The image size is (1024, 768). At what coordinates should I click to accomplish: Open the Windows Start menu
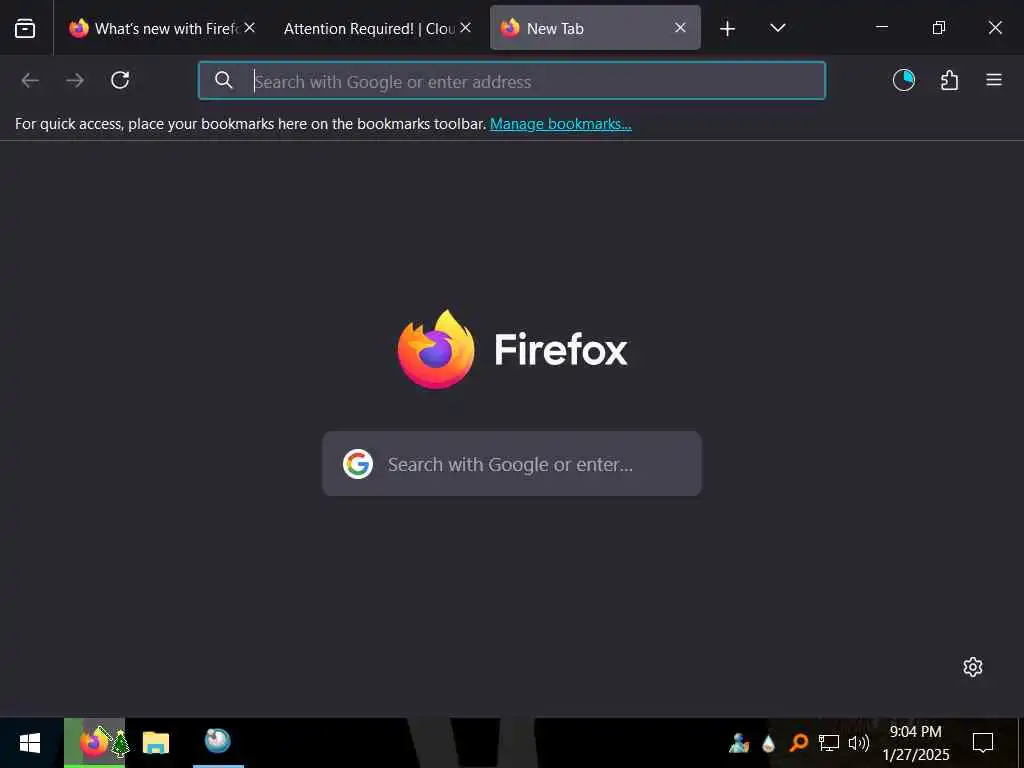tap(30, 743)
